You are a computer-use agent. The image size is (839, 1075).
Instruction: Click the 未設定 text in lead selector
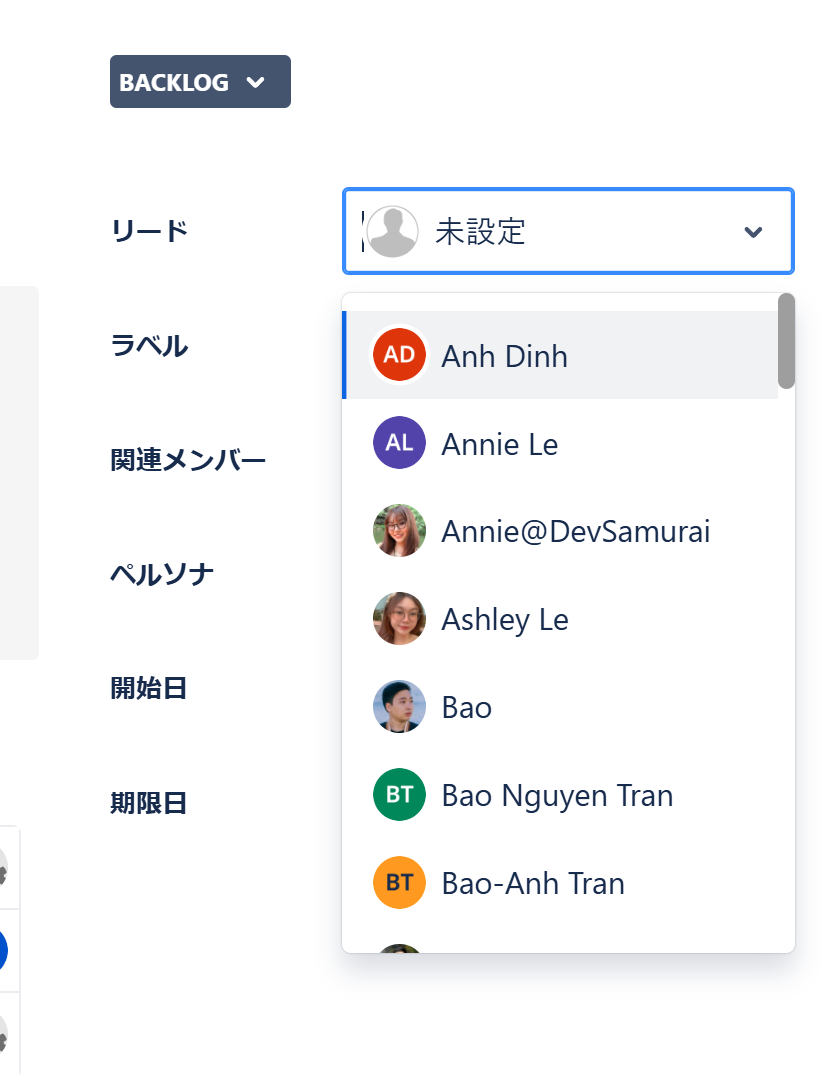click(480, 232)
